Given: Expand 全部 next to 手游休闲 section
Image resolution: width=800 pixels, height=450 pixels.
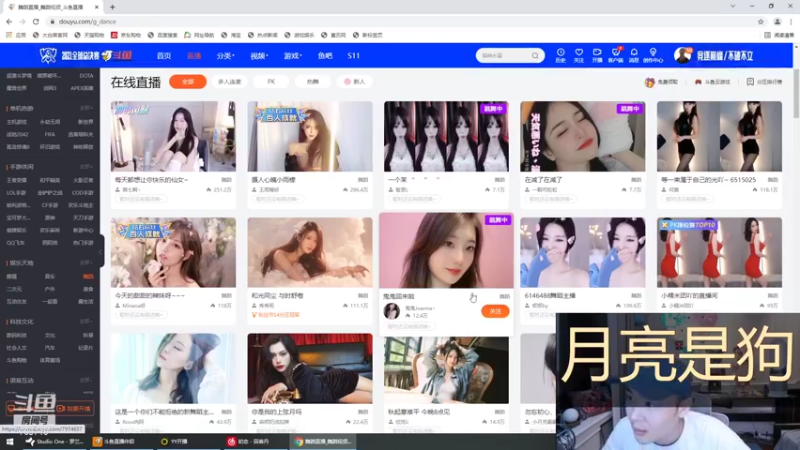Looking at the screenshot, I should click(x=86, y=167).
